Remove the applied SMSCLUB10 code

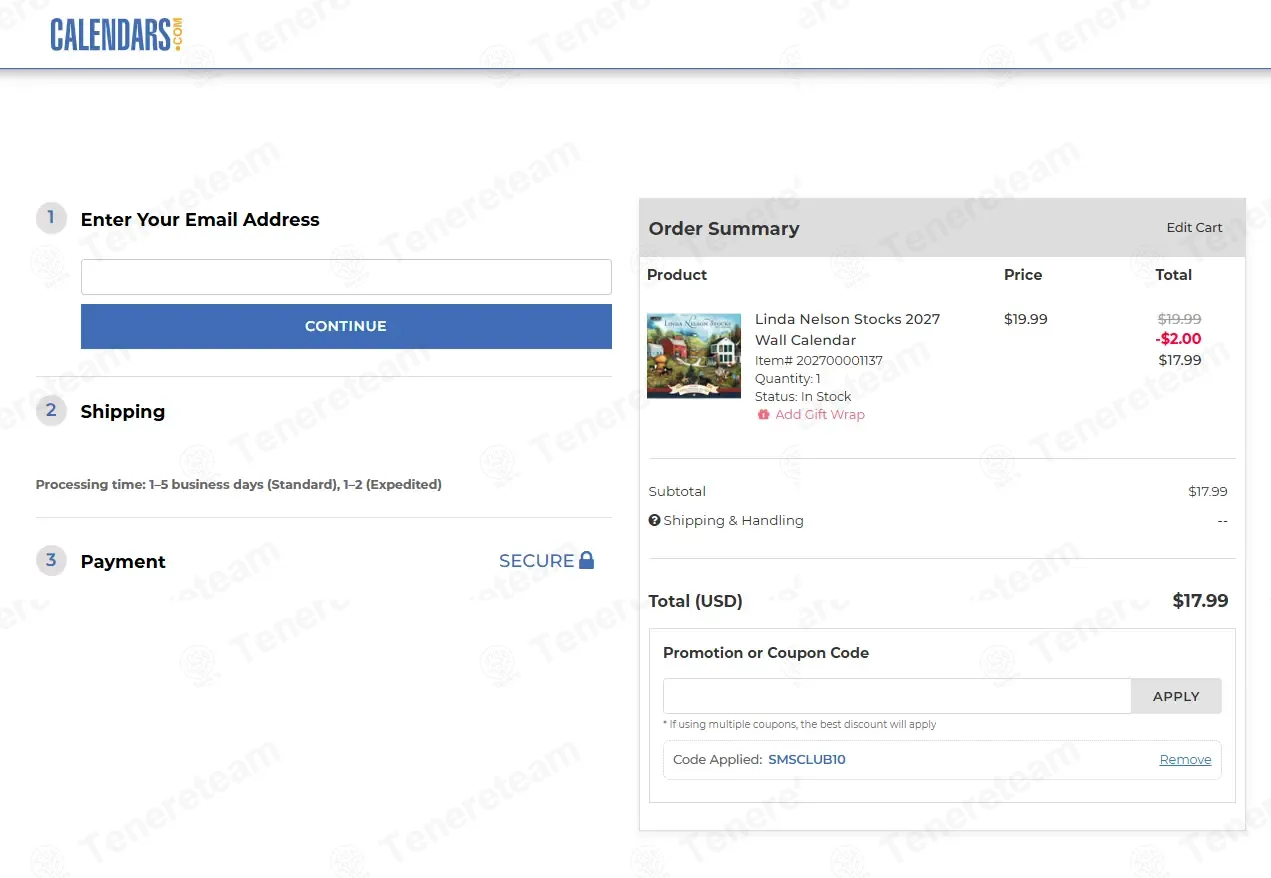coord(1185,760)
